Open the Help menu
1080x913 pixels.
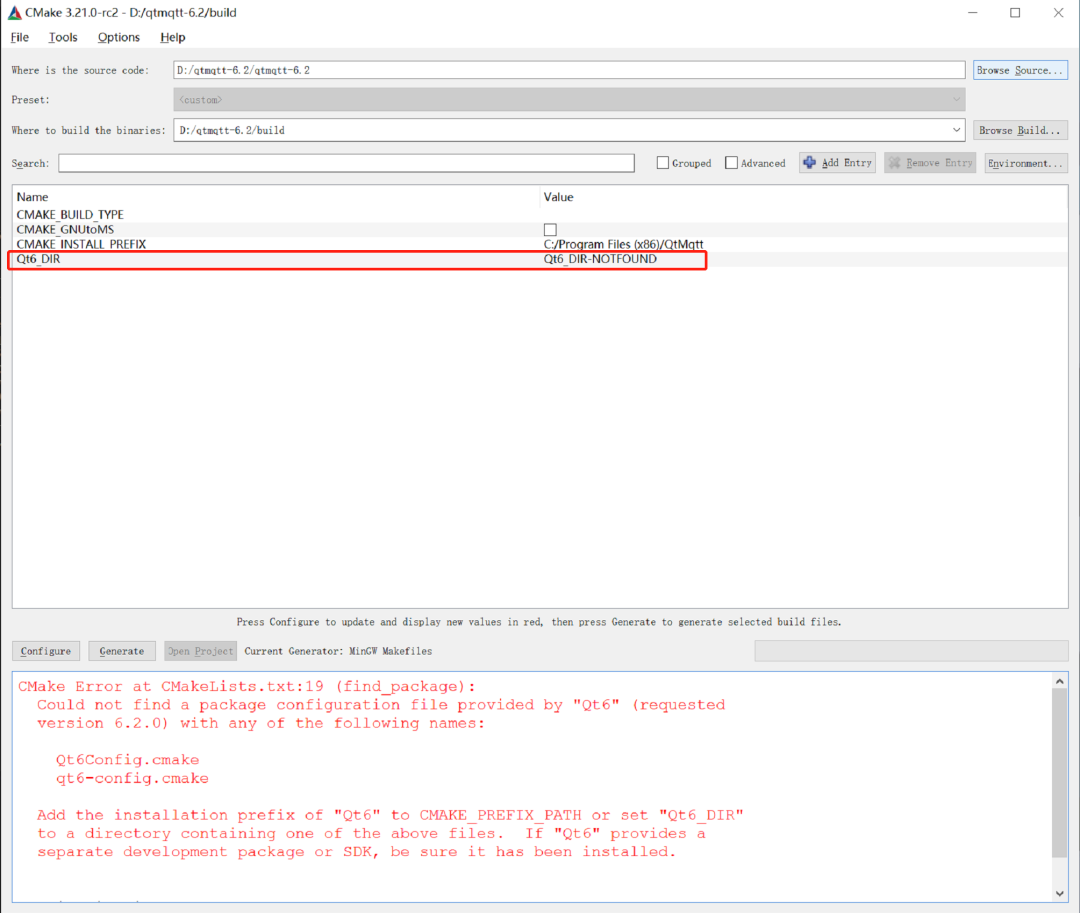pyautogui.click(x=172, y=37)
